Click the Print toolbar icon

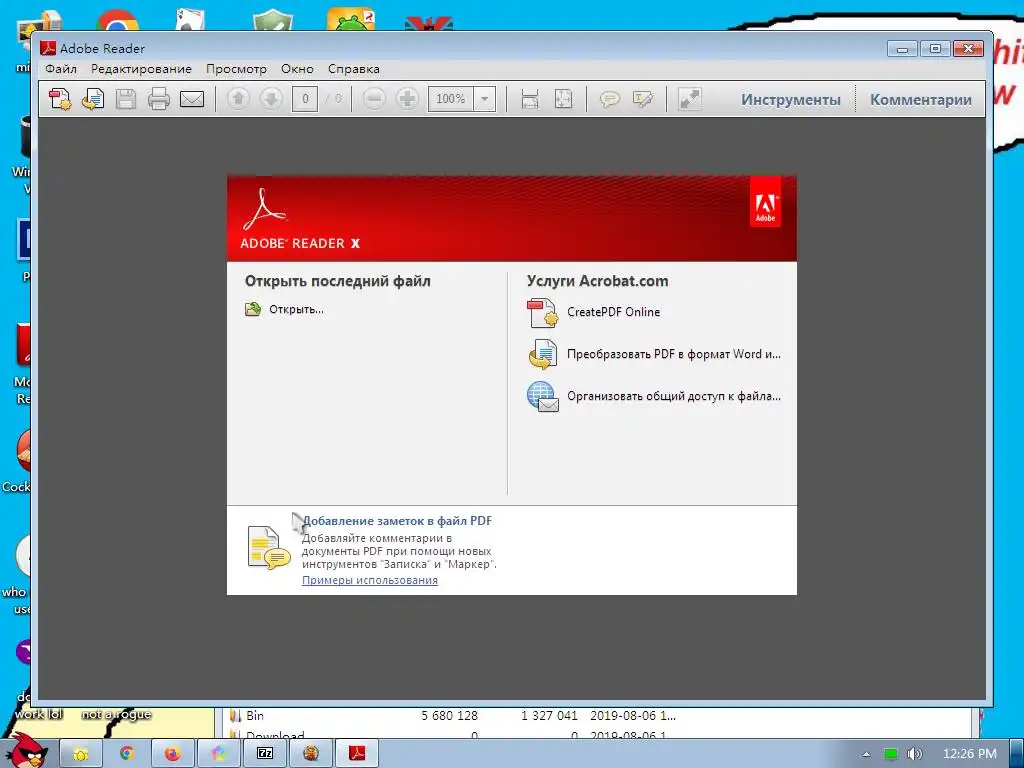tap(159, 99)
